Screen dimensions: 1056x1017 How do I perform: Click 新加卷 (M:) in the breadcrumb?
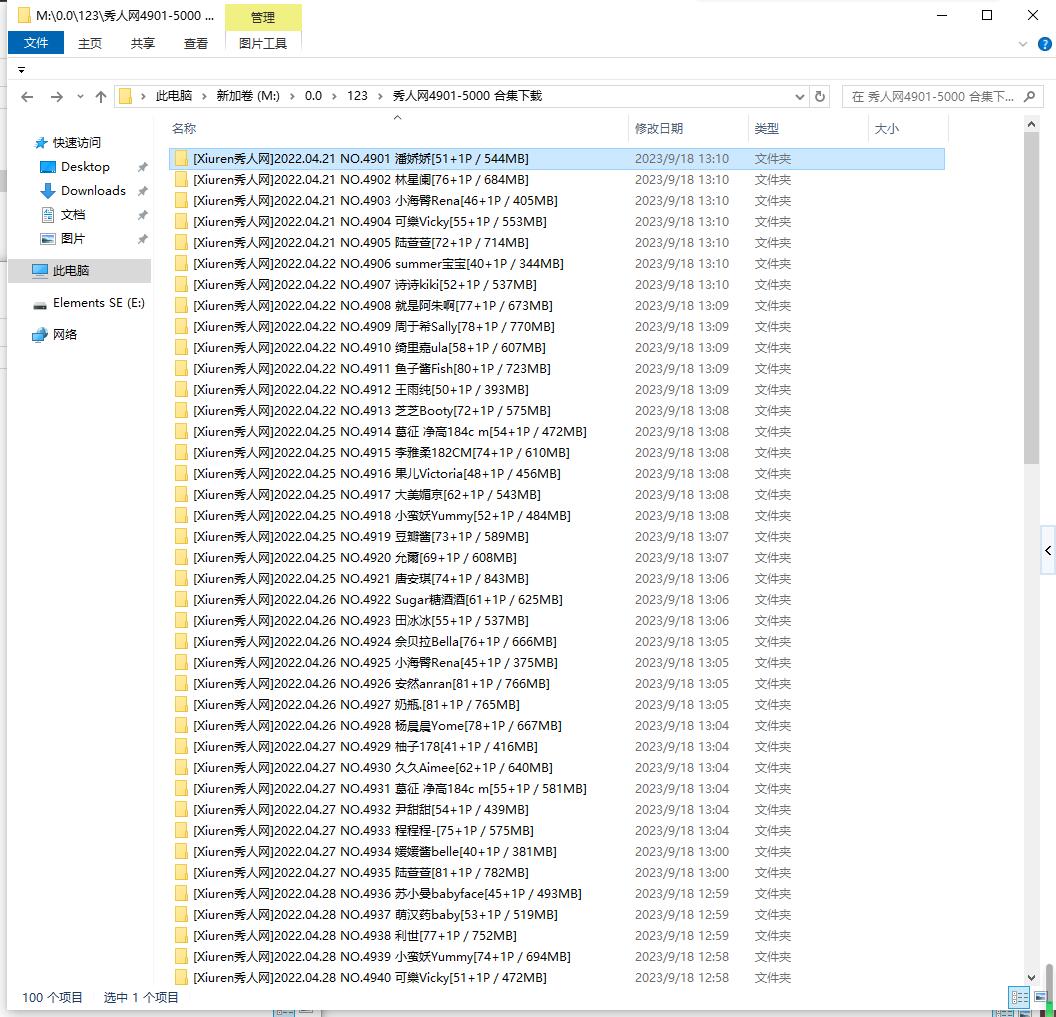pos(248,96)
